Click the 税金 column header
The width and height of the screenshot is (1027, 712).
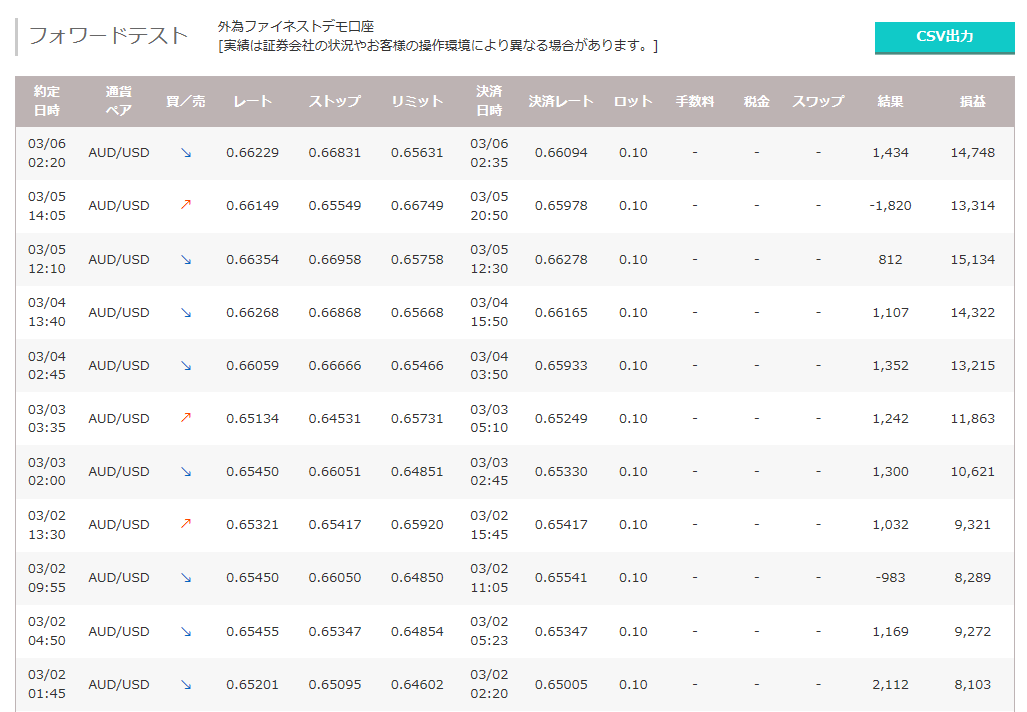click(756, 102)
